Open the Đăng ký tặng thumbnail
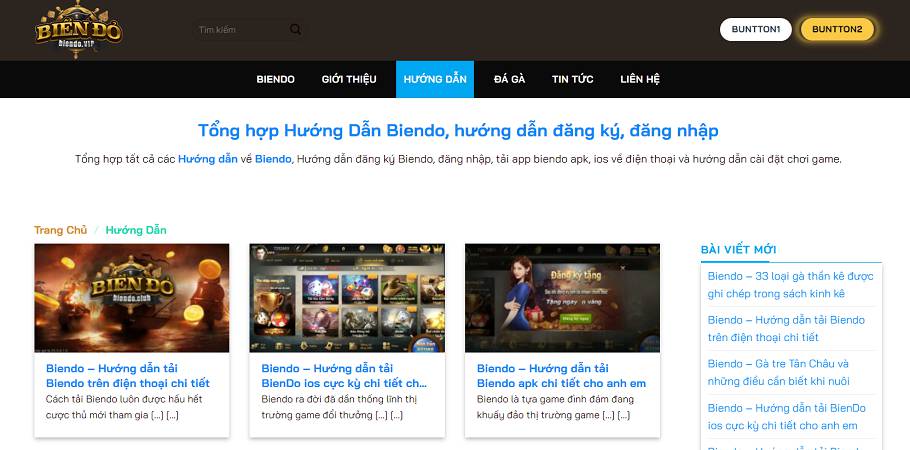 point(562,298)
